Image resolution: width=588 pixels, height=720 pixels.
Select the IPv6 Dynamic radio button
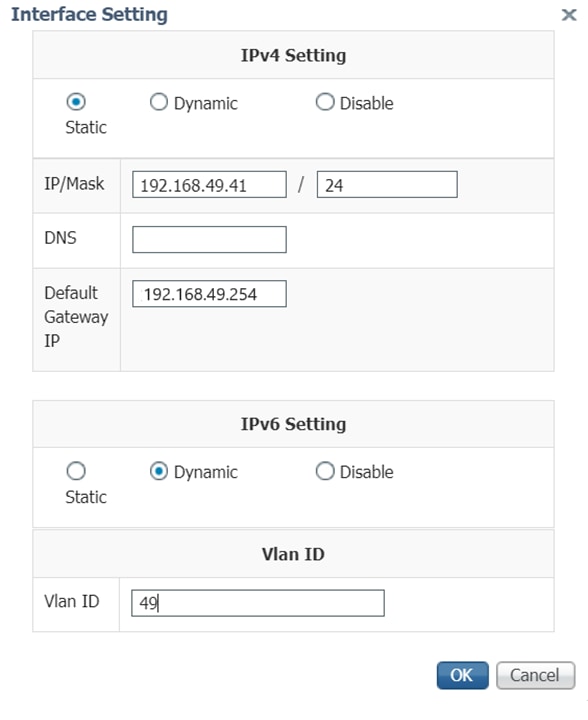(x=159, y=471)
